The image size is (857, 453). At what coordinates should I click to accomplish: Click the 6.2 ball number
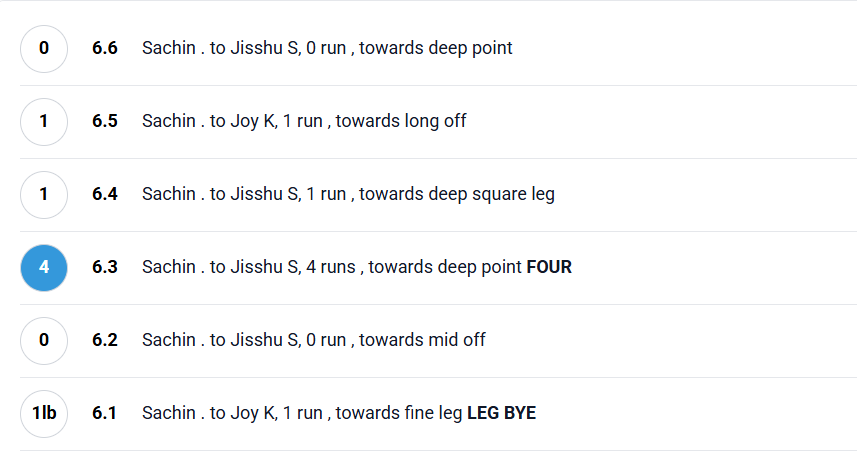click(x=105, y=340)
